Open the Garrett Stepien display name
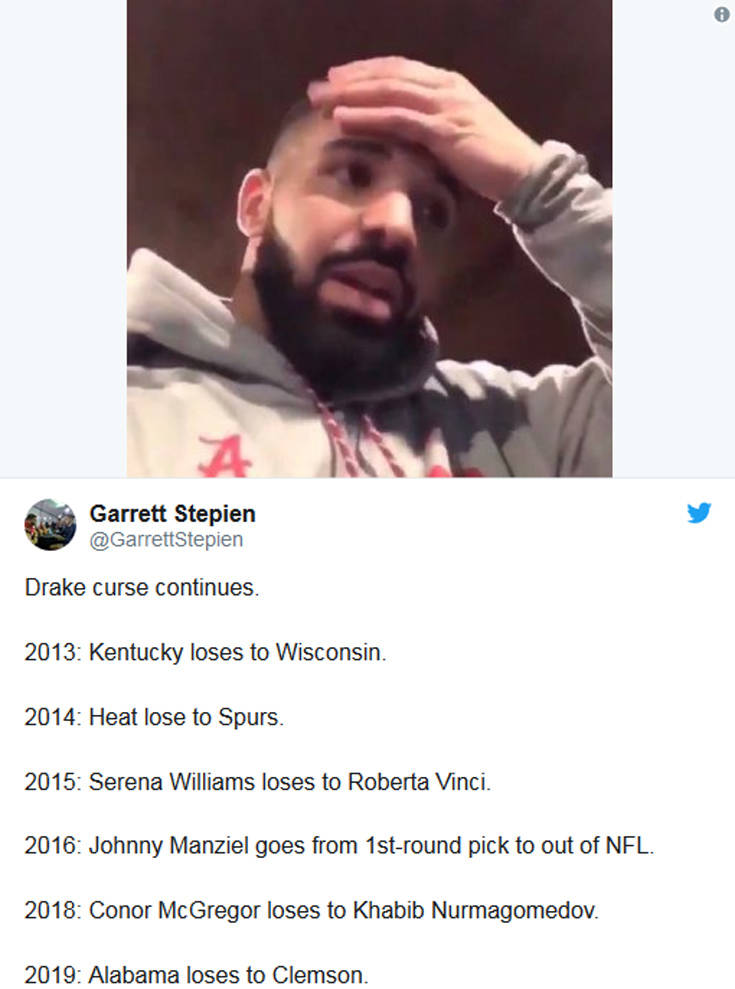 172,514
